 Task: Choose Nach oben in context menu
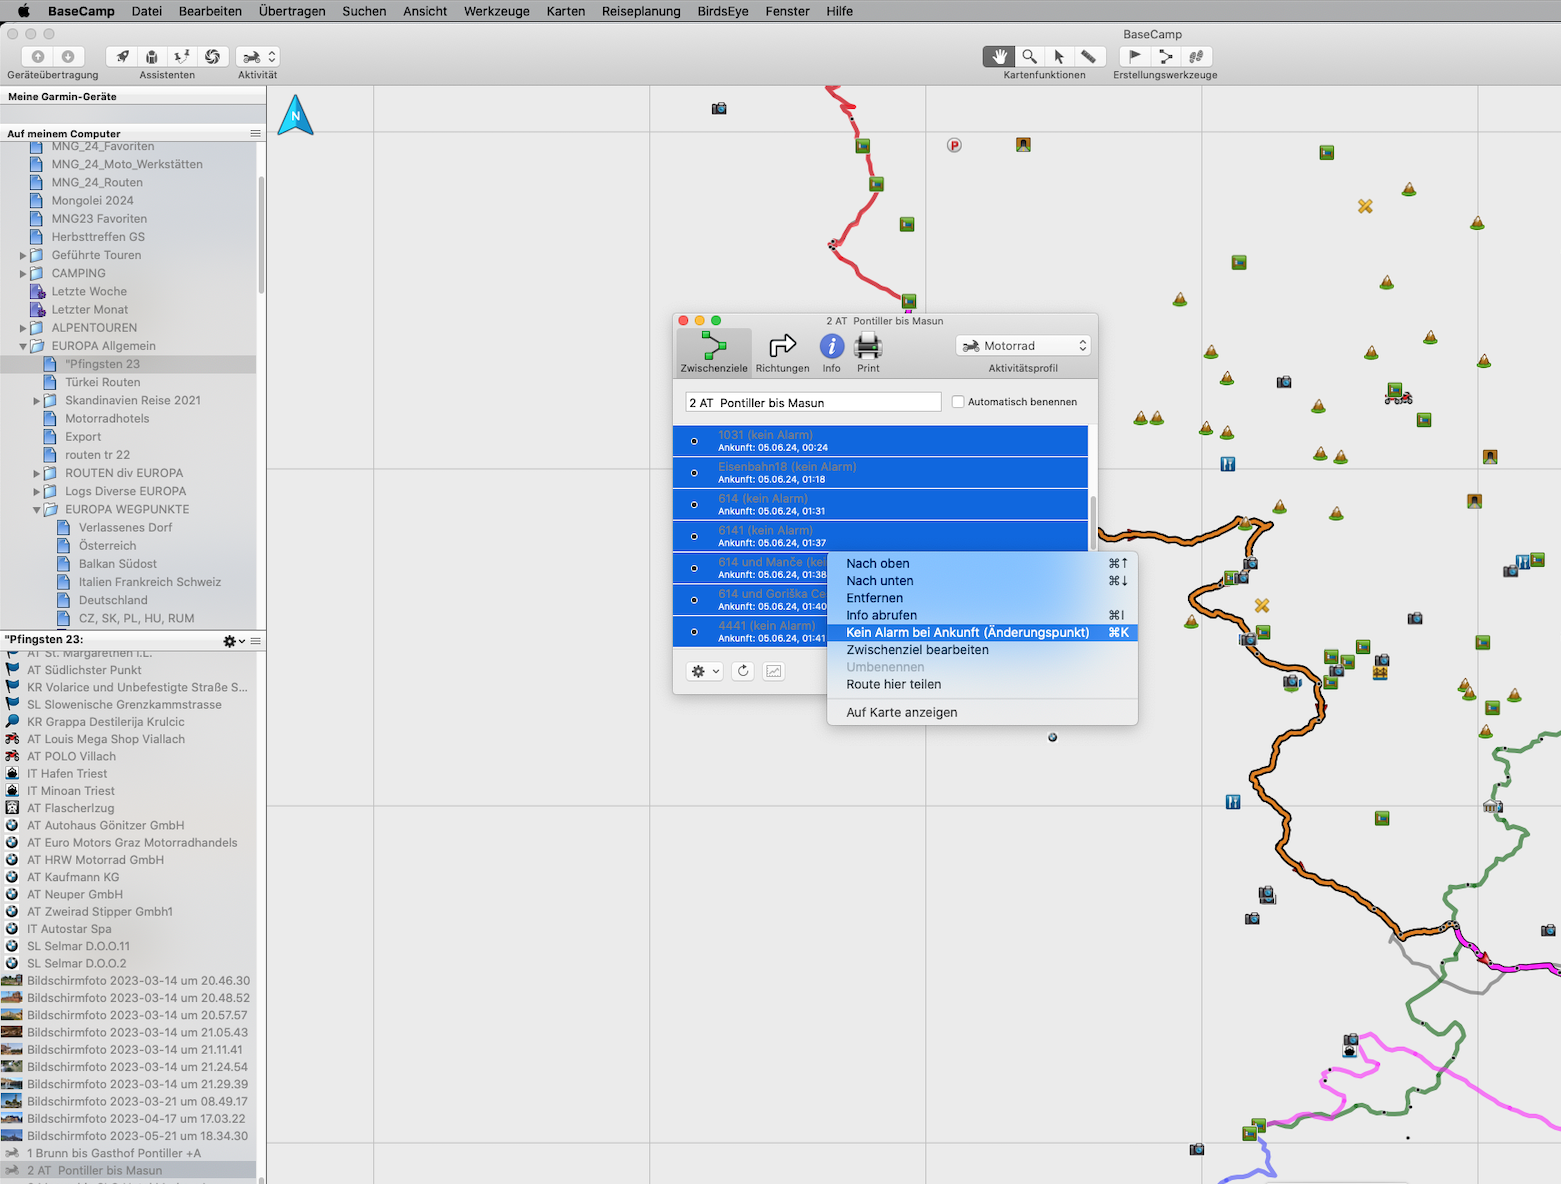[982, 563]
